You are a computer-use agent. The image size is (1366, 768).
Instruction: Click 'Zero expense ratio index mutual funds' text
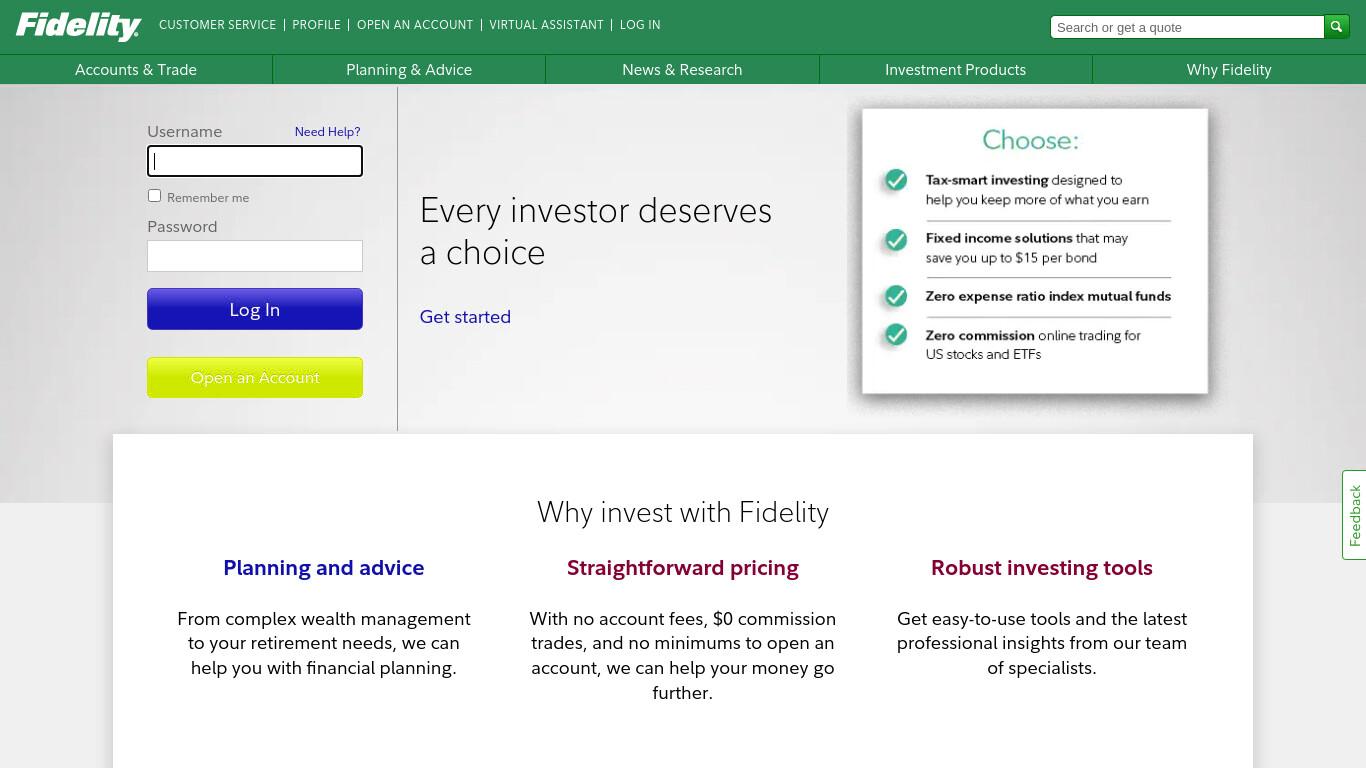1048,296
